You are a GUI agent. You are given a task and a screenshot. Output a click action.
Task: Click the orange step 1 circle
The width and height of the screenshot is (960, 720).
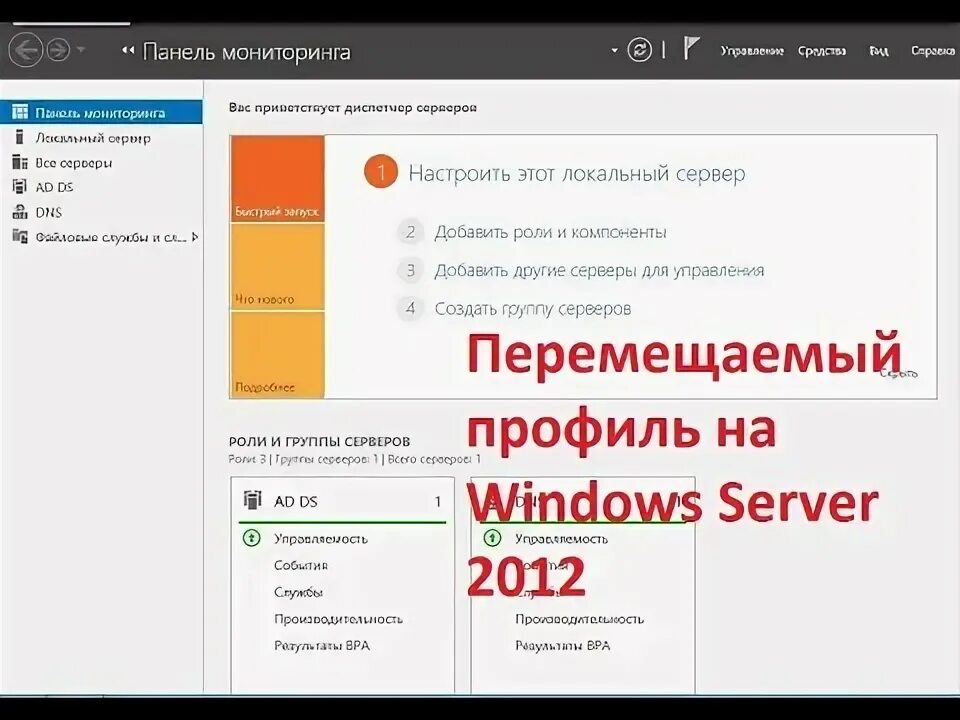coord(381,172)
